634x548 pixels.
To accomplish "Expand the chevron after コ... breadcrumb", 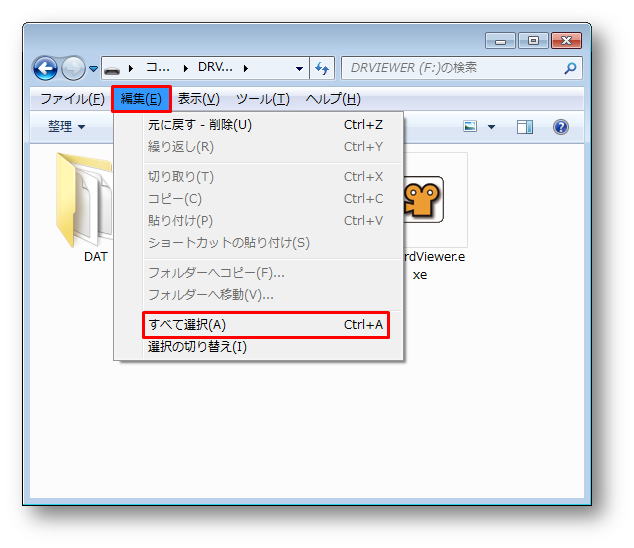I will (x=186, y=69).
